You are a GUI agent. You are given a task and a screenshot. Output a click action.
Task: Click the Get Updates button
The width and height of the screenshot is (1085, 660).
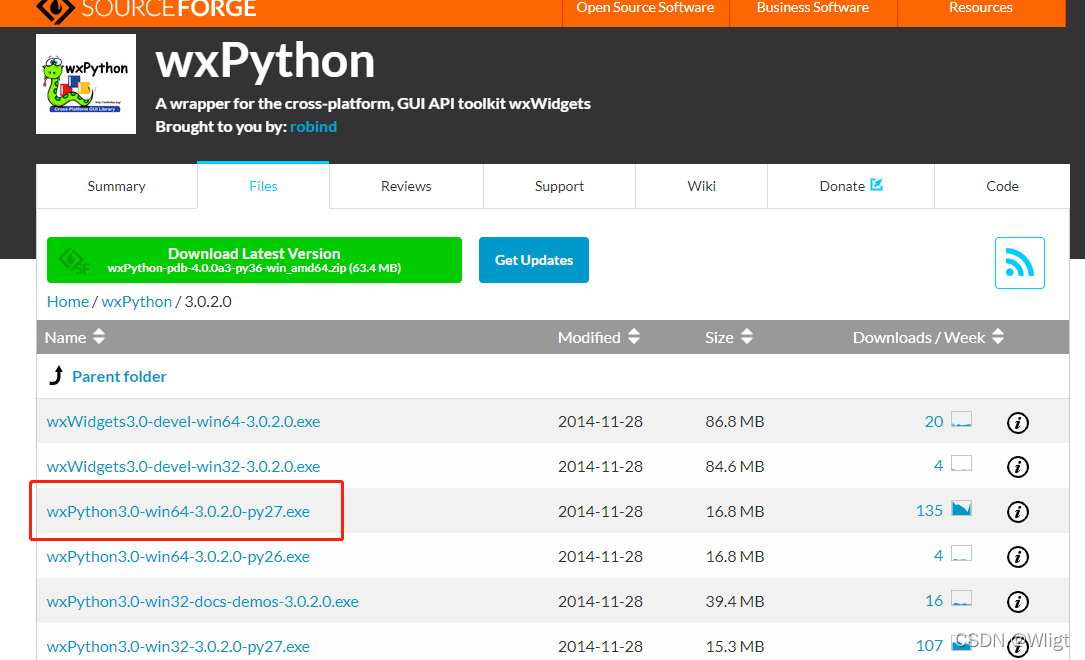coord(534,260)
